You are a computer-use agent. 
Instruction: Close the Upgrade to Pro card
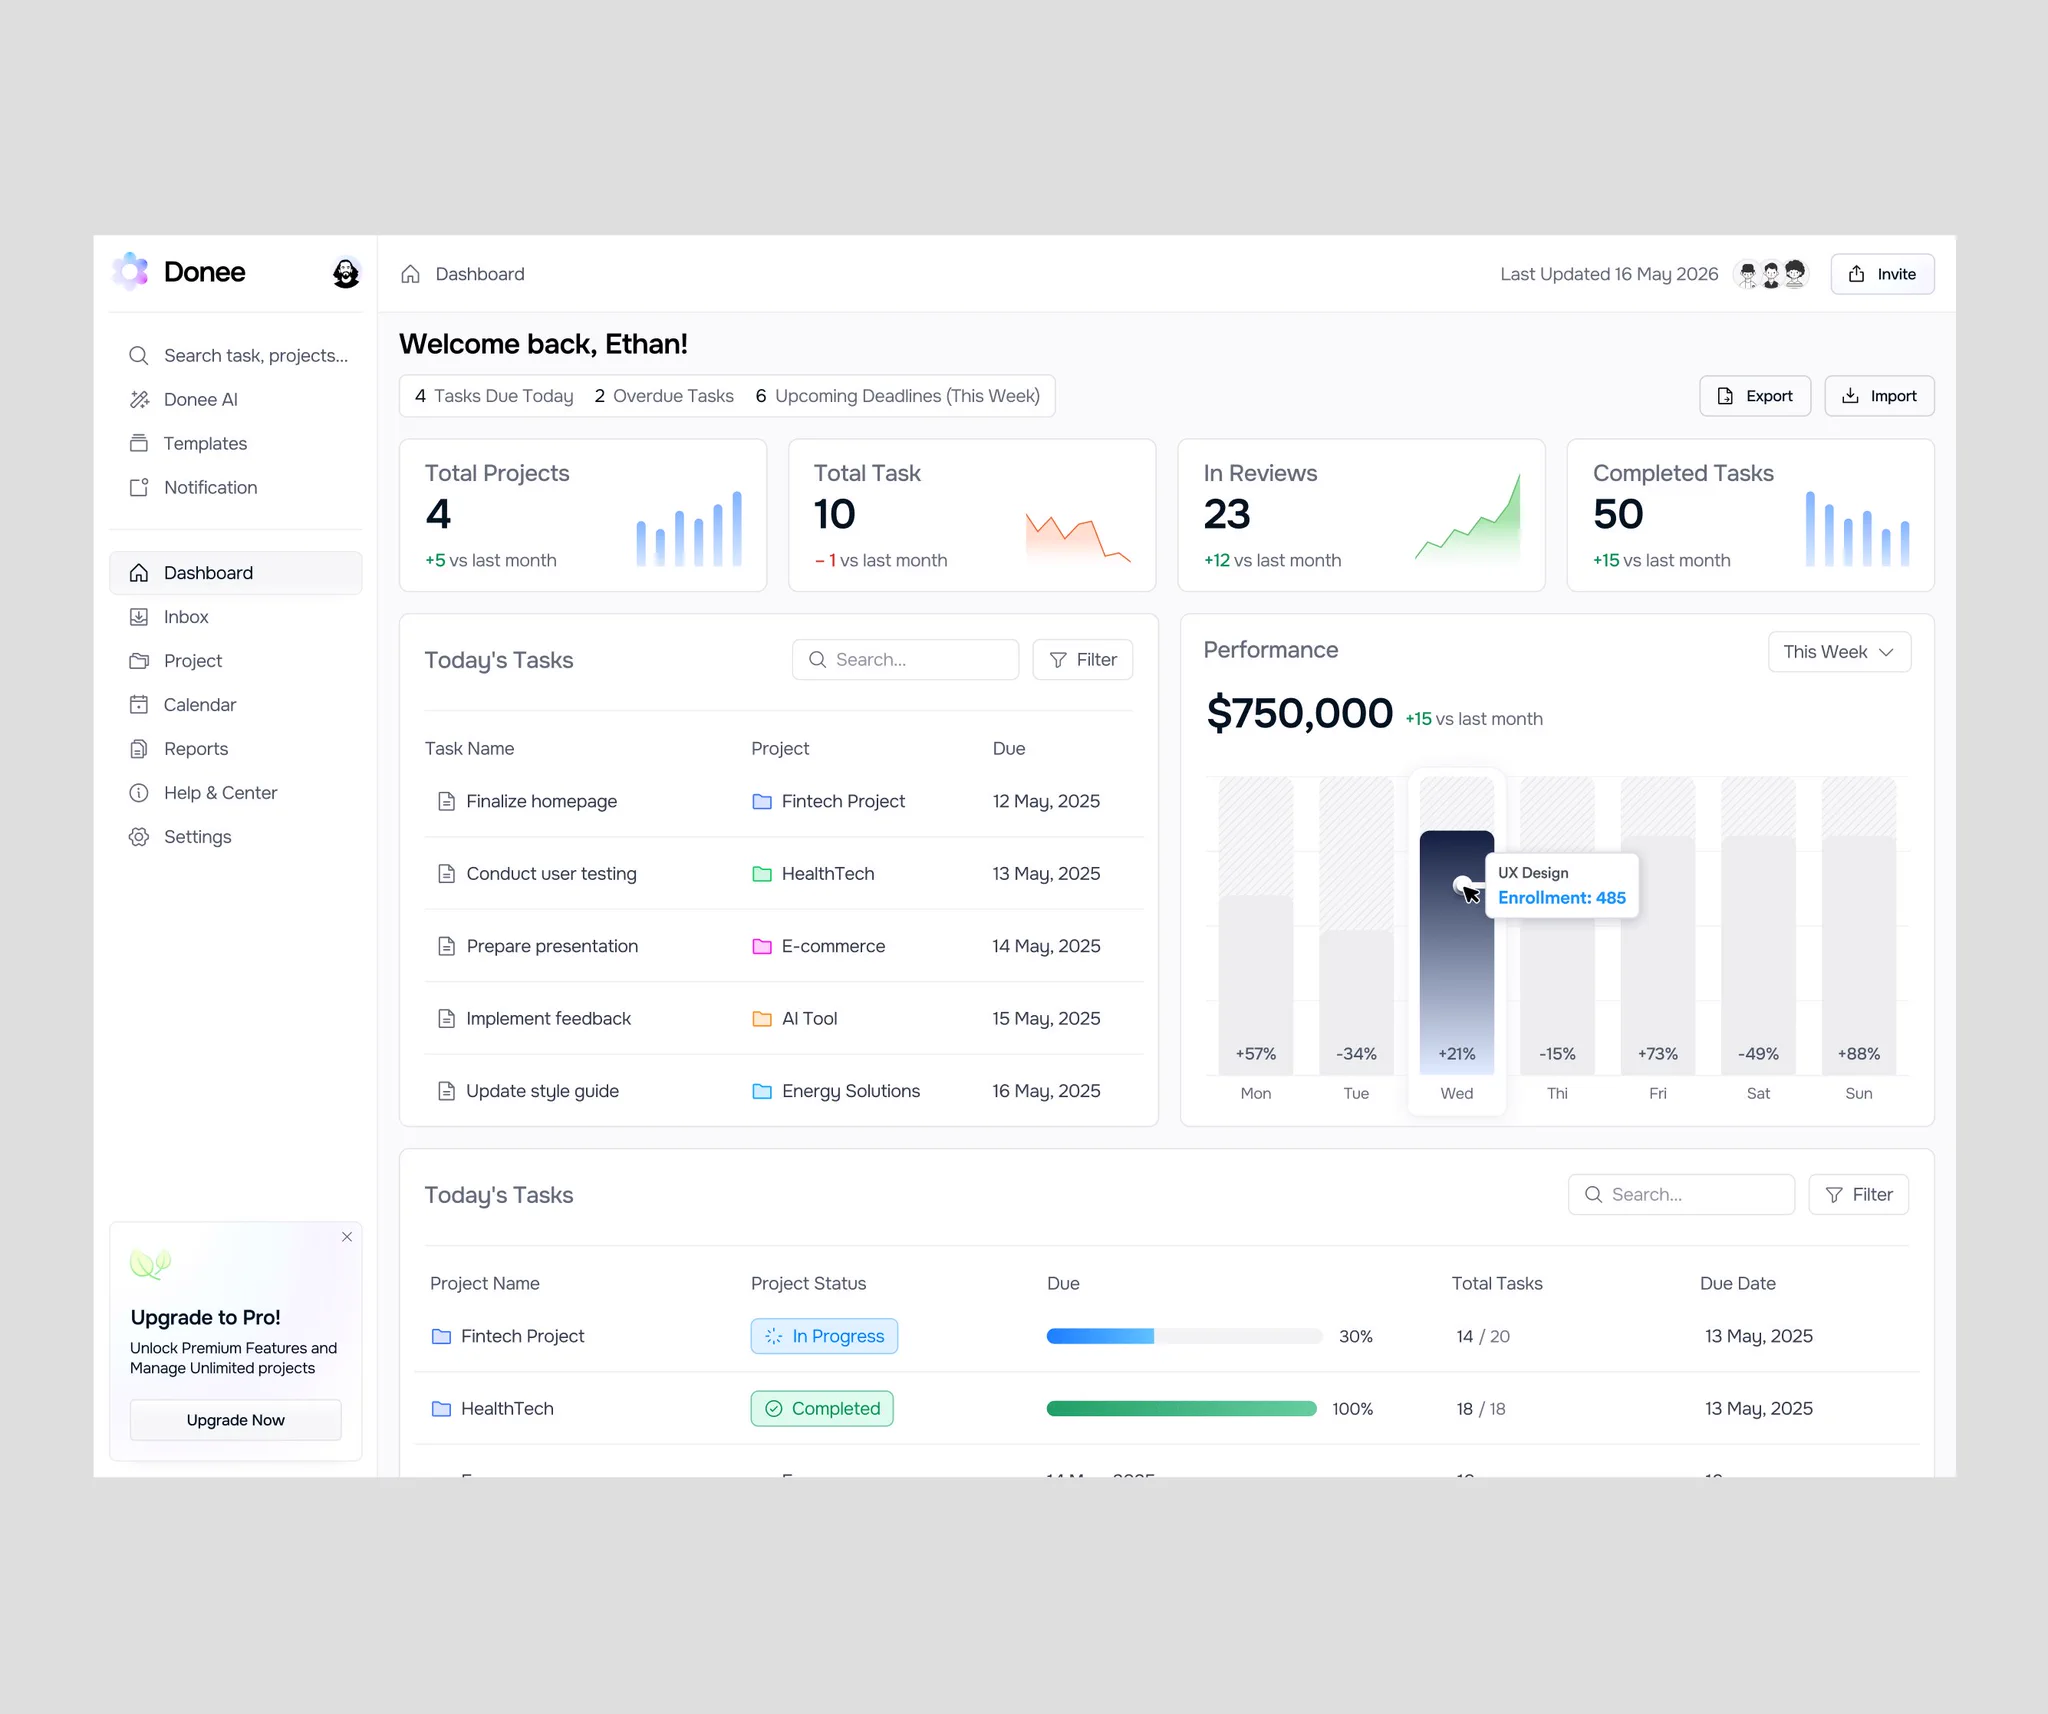(x=347, y=1237)
